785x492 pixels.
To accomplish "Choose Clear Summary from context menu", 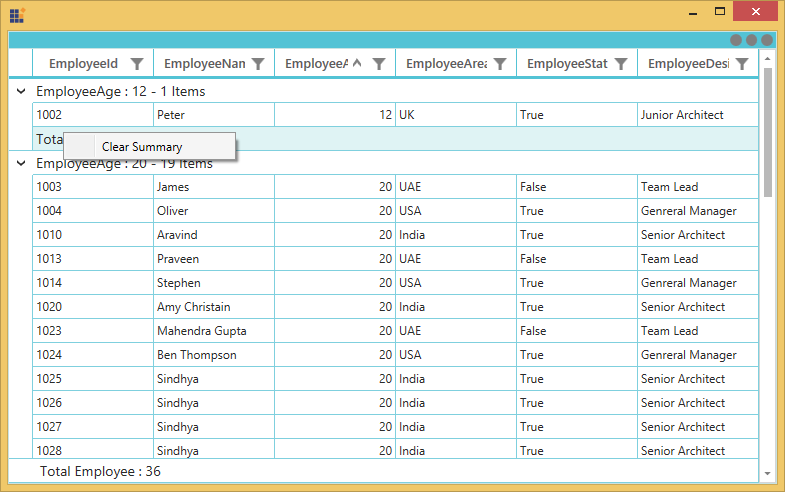I will 149,147.
